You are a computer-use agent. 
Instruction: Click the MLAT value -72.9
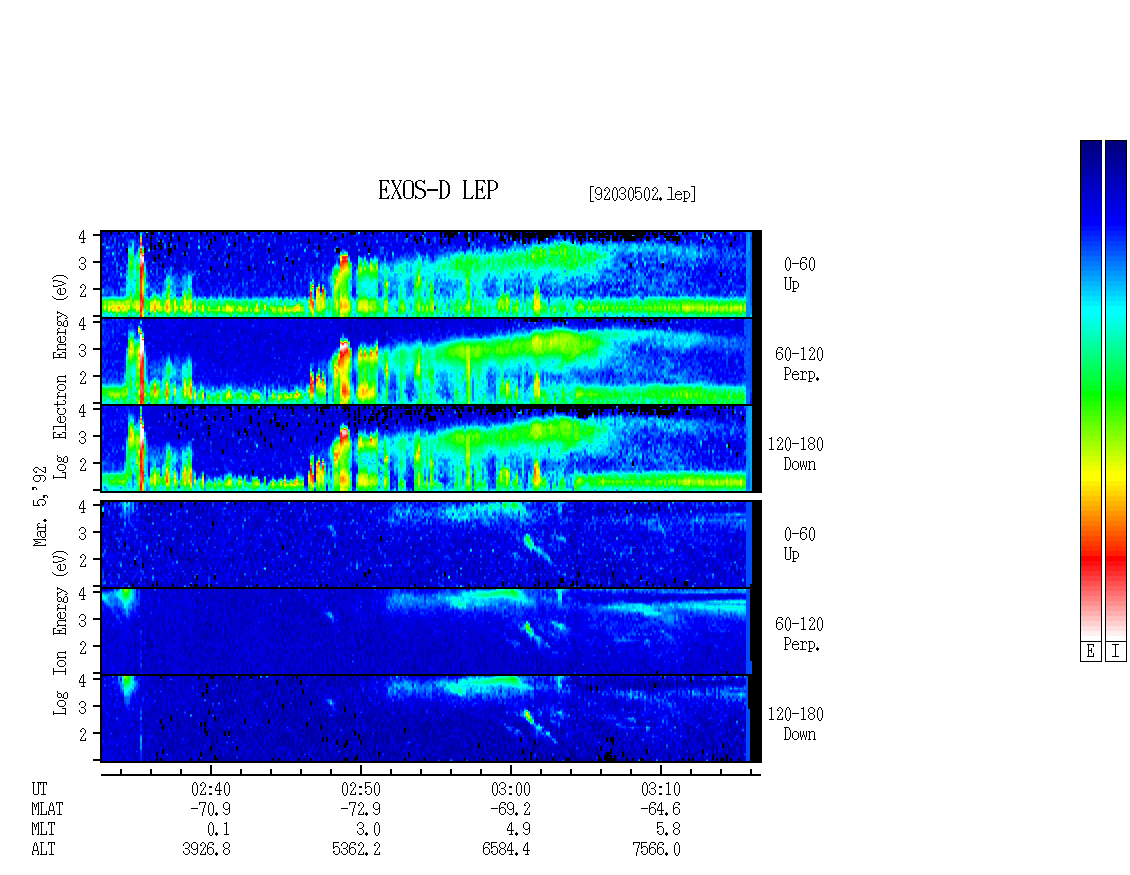point(360,809)
